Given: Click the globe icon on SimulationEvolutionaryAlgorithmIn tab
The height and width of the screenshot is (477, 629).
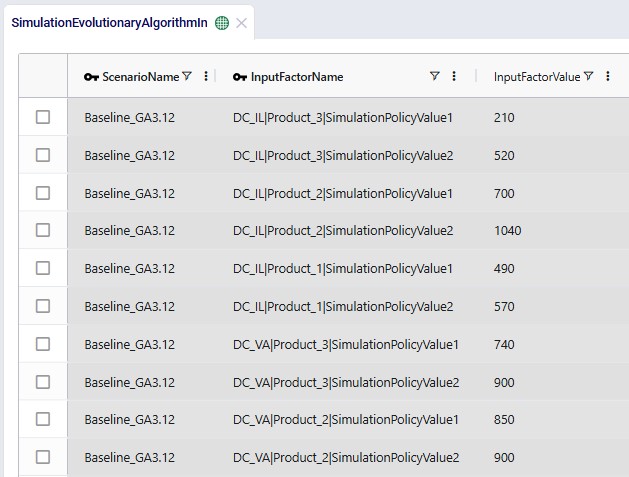Looking at the screenshot, I should [x=222, y=23].
